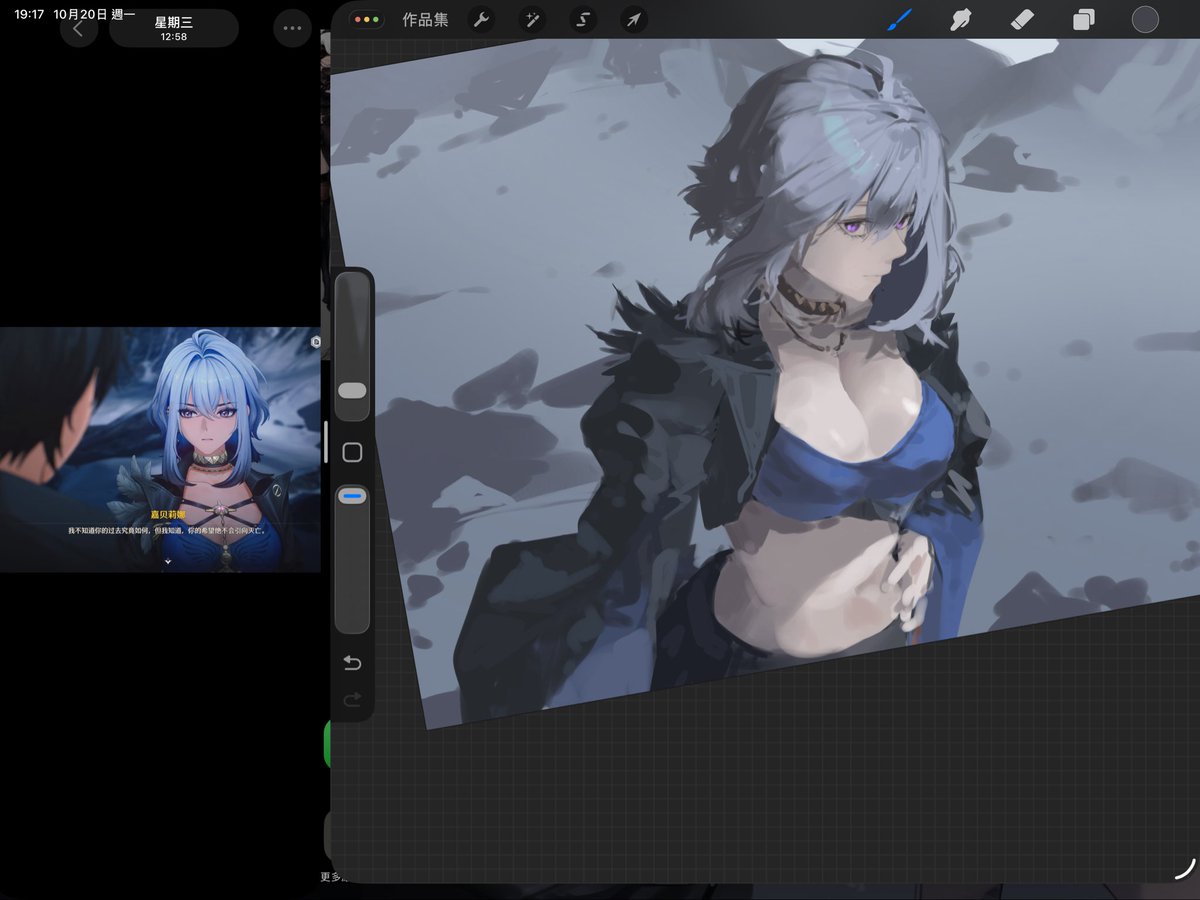
Task: Tap the dialogue continue arrow in reference image
Action: [168, 562]
